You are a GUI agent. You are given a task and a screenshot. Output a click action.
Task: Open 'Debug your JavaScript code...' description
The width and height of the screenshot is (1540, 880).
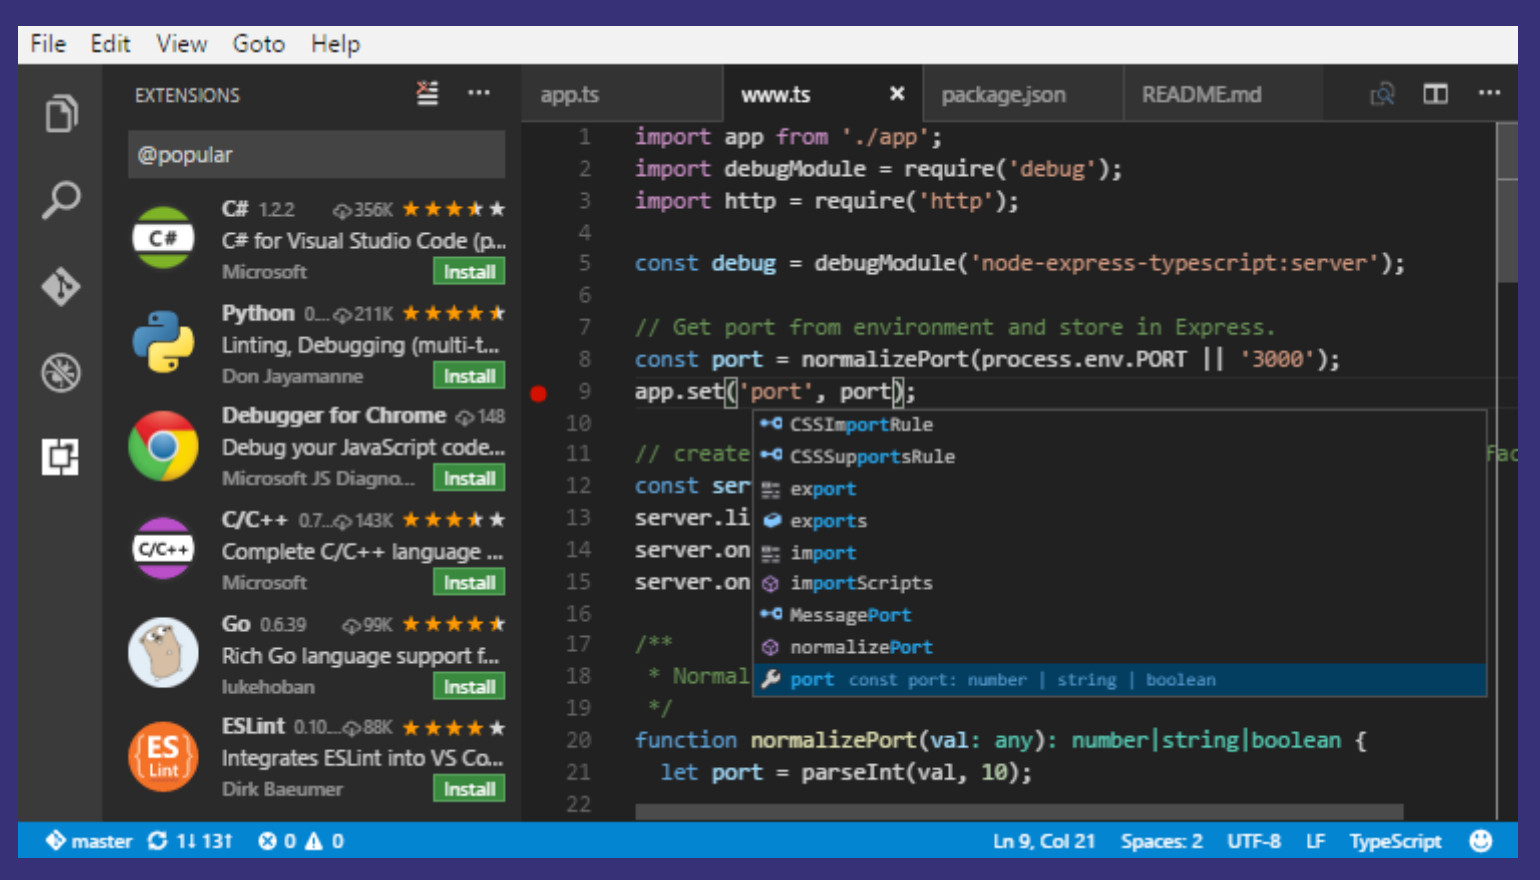[363, 448]
